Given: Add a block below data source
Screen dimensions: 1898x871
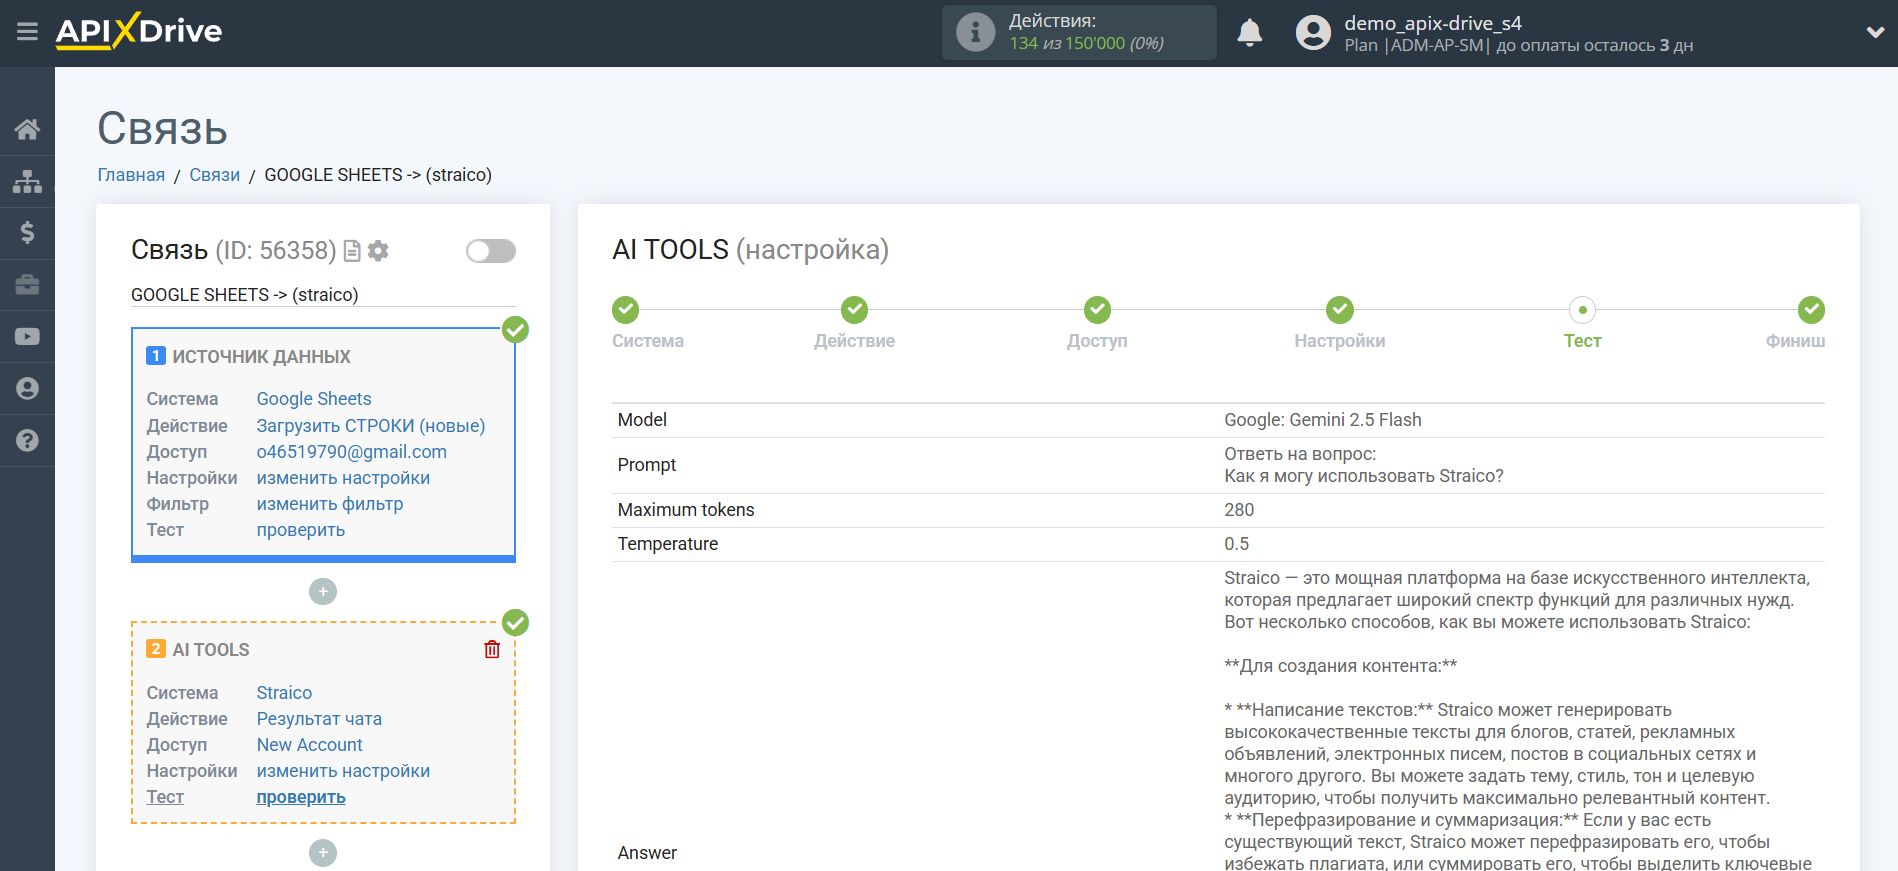Looking at the screenshot, I should (323, 592).
